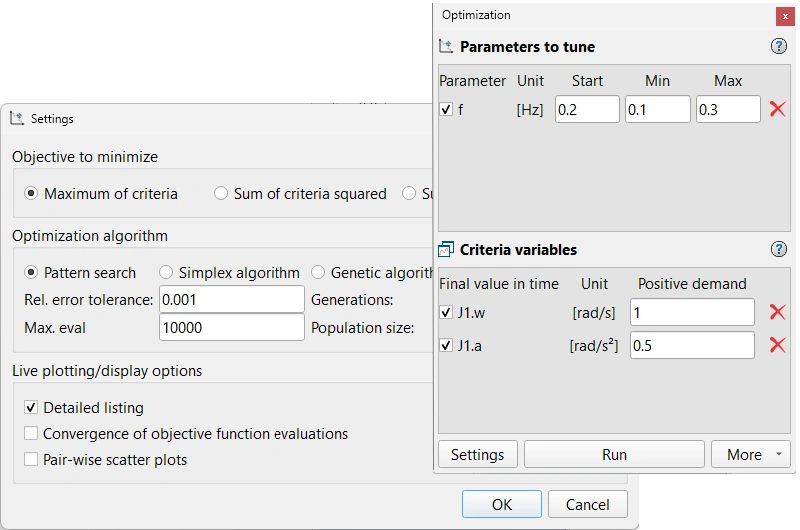Choose the Simplex algorithm option
Screen dimensions: 800x530
[x=166, y=273]
